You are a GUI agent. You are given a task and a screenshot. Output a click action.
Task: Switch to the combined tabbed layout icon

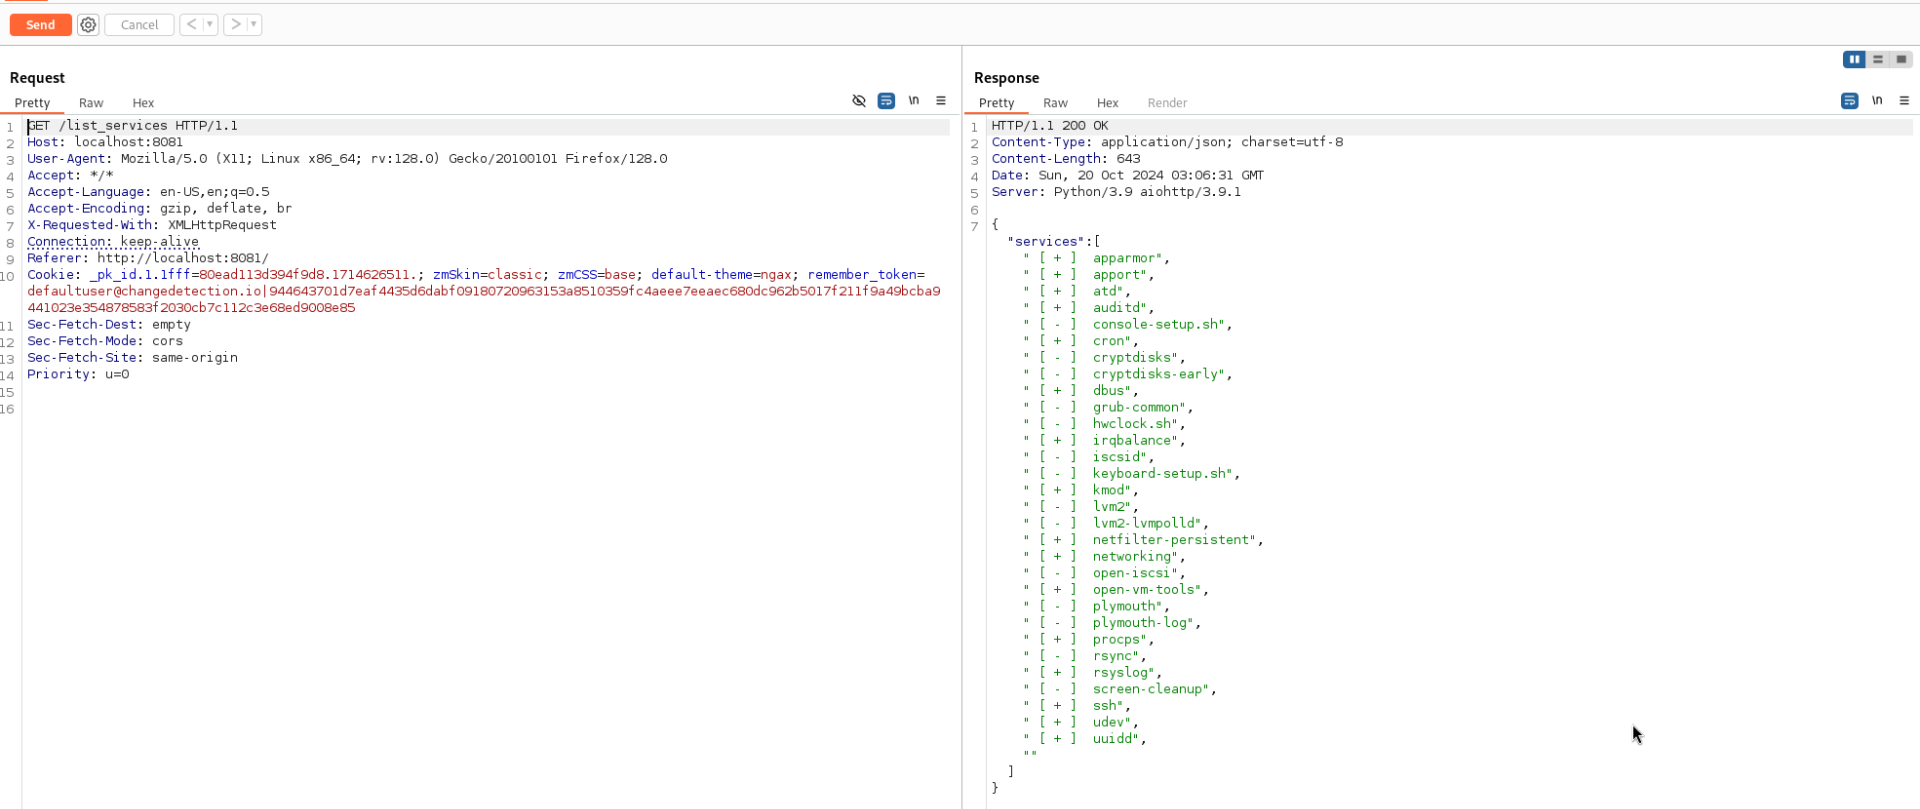click(x=1901, y=60)
